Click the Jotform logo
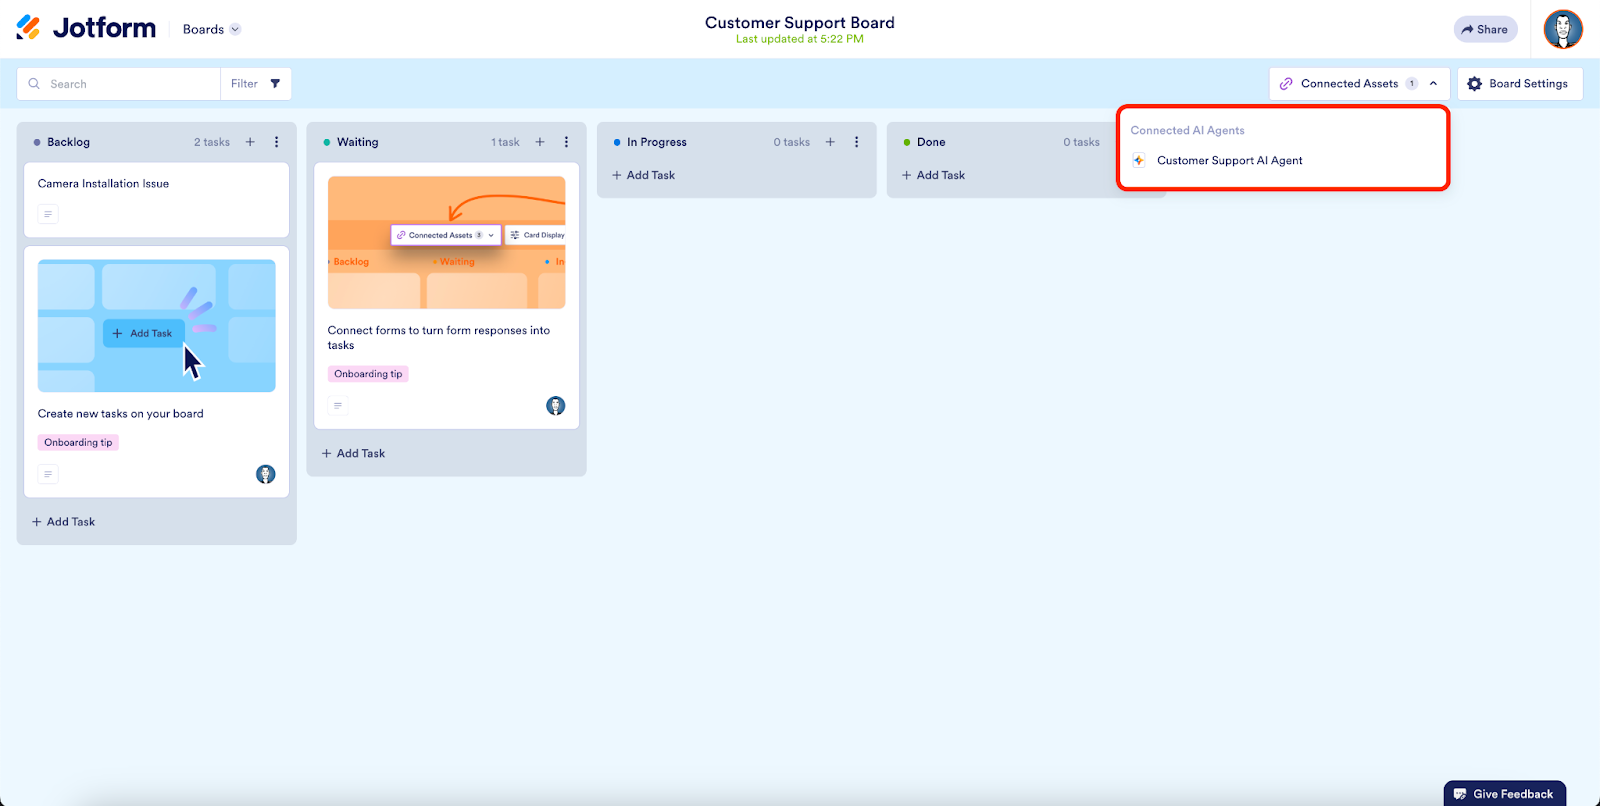The image size is (1600, 806). 86,28
